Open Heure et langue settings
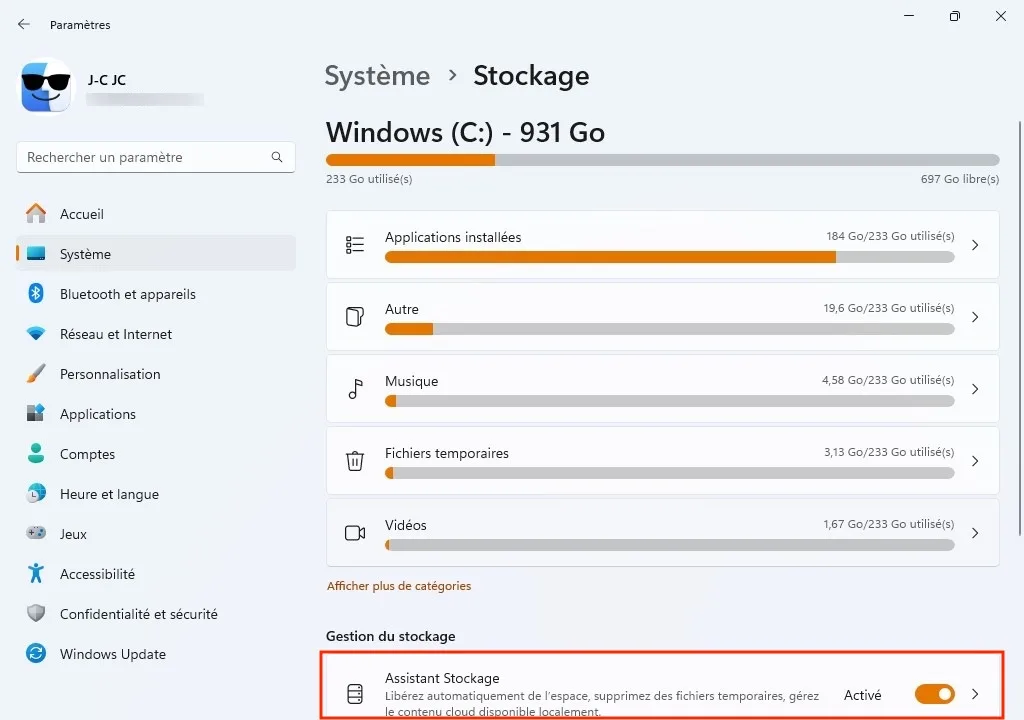Screen dimensions: 1024x720 [155, 494]
